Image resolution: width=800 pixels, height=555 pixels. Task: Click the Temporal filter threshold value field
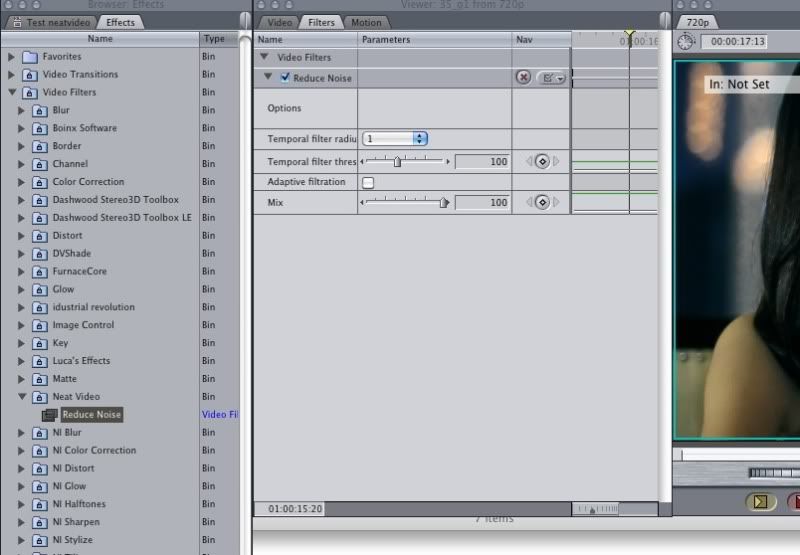click(483, 161)
